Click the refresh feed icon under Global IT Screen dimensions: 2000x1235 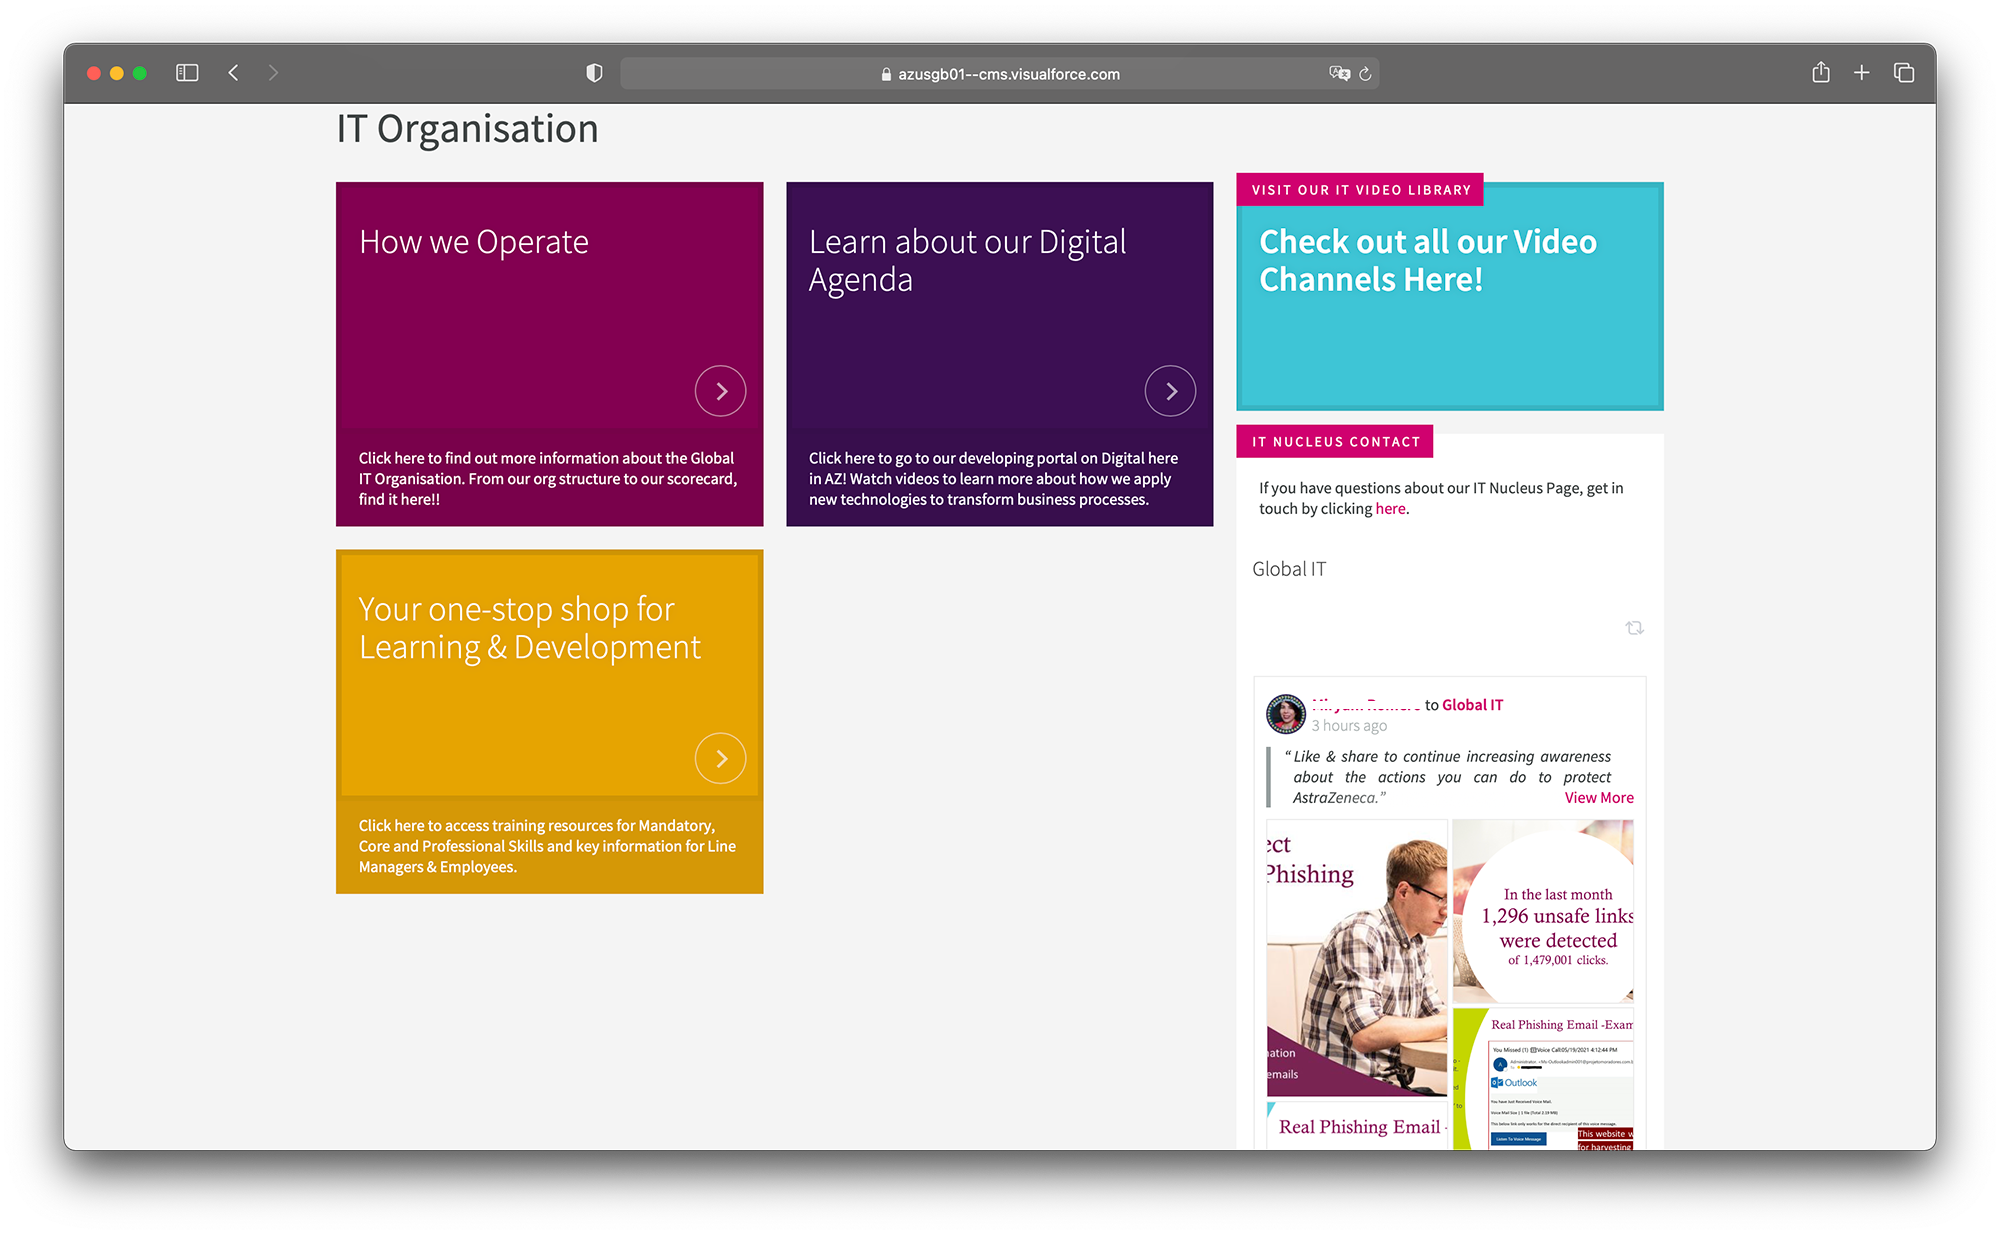[1634, 628]
